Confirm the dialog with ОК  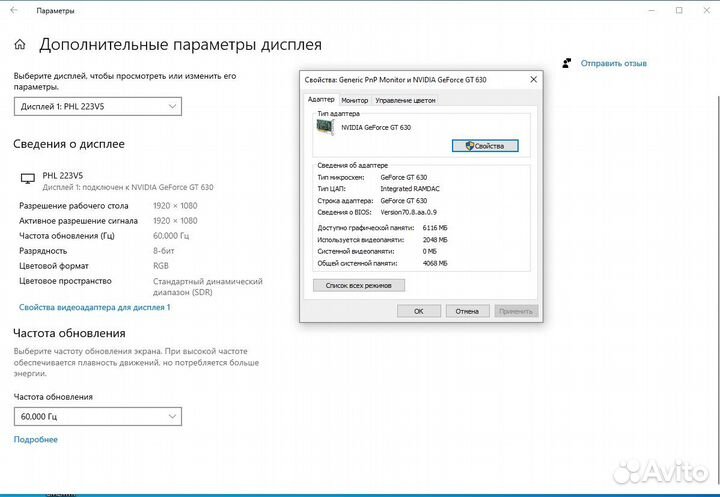point(419,311)
